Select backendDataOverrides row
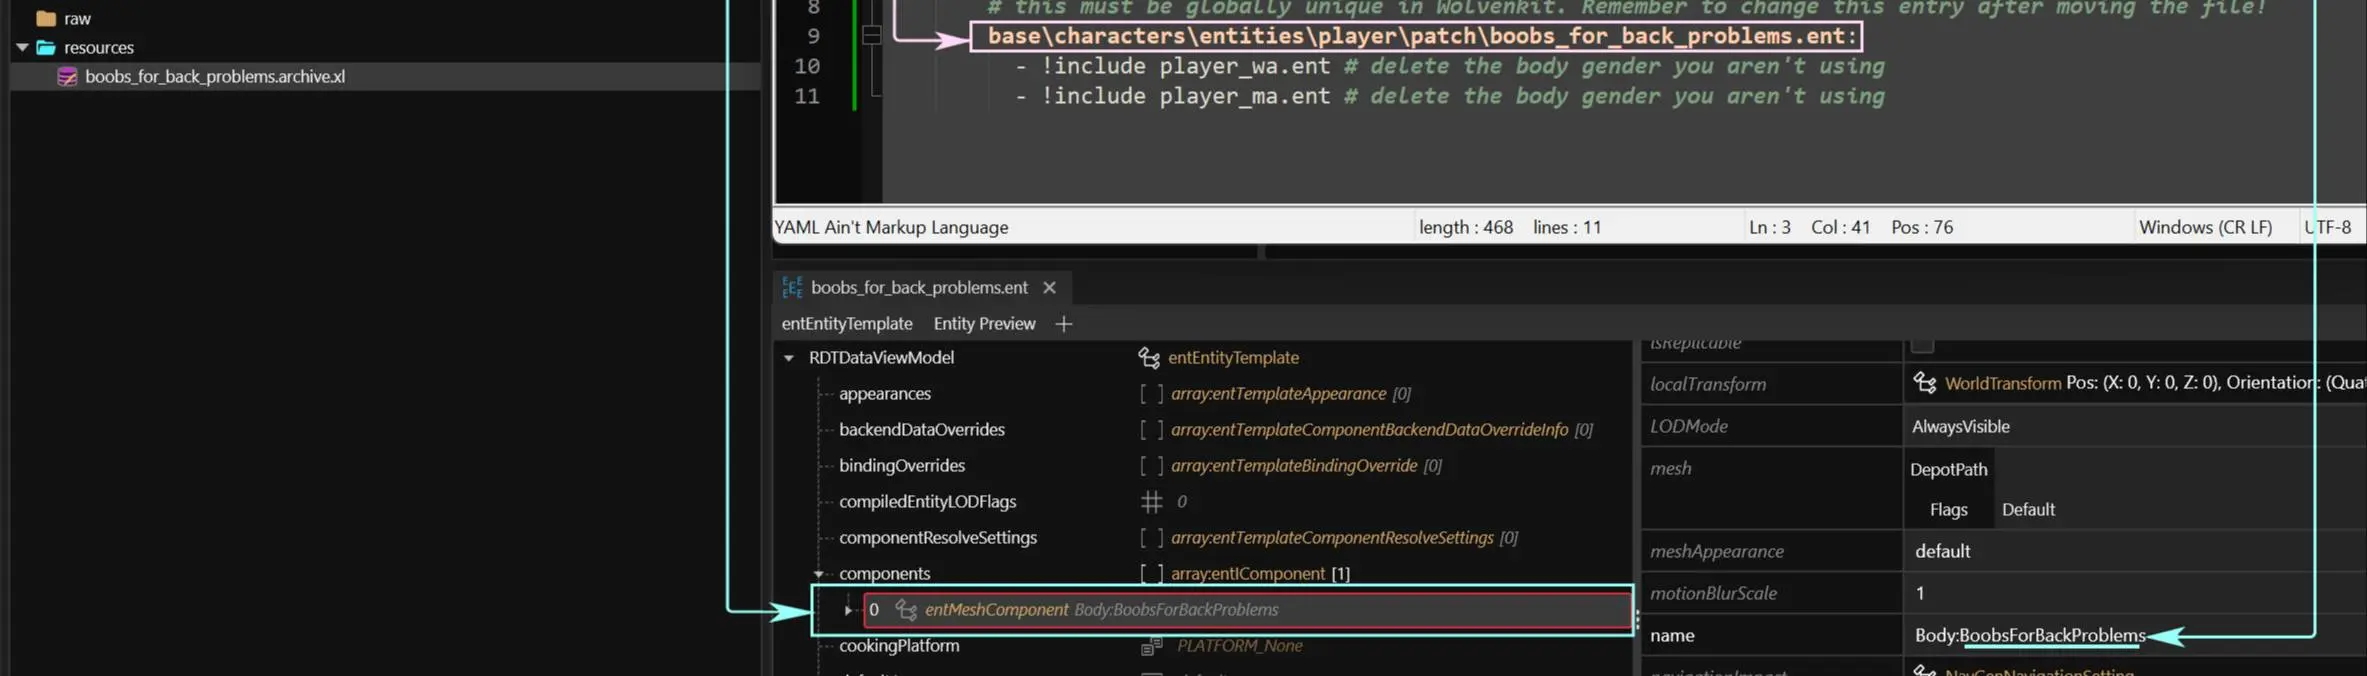The width and height of the screenshot is (2367, 676). (x=1205, y=429)
